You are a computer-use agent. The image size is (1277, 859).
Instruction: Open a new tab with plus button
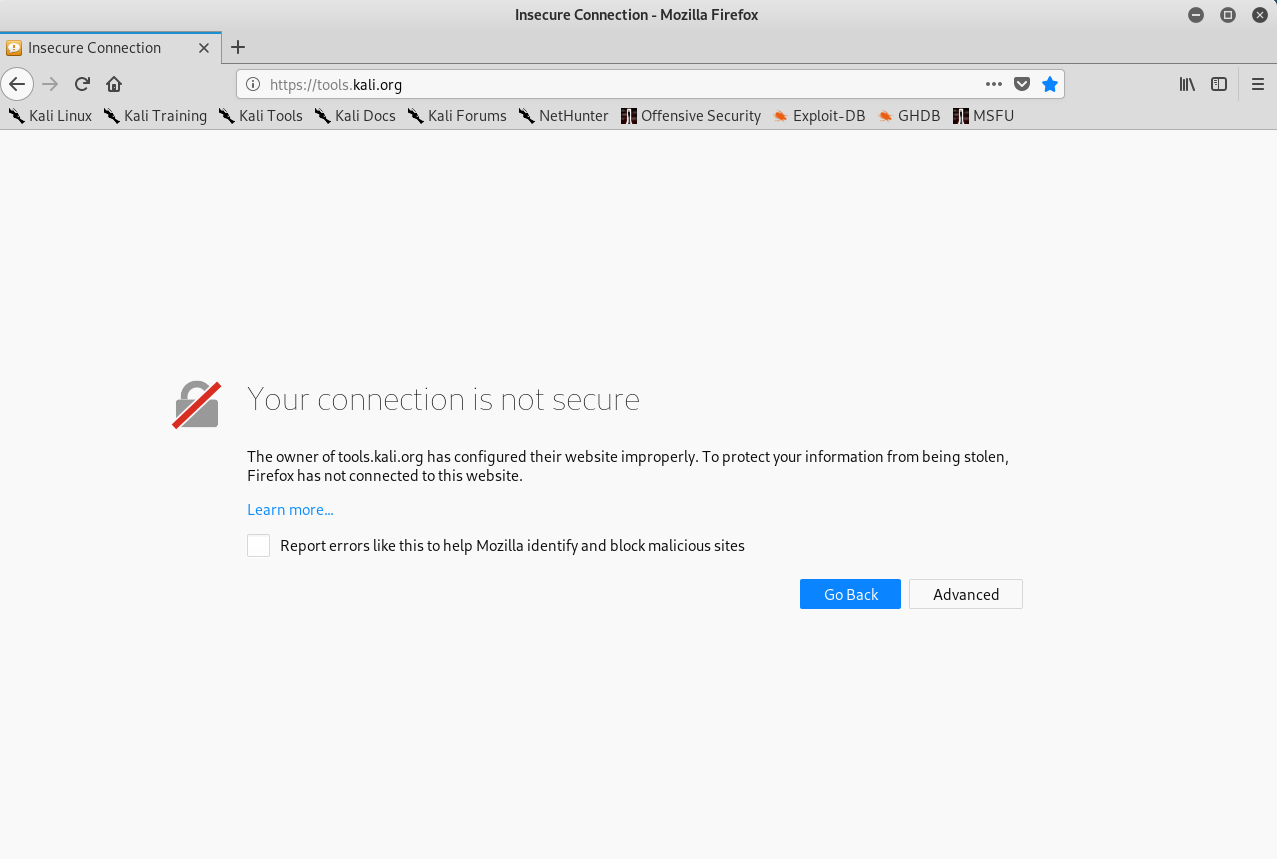238,47
